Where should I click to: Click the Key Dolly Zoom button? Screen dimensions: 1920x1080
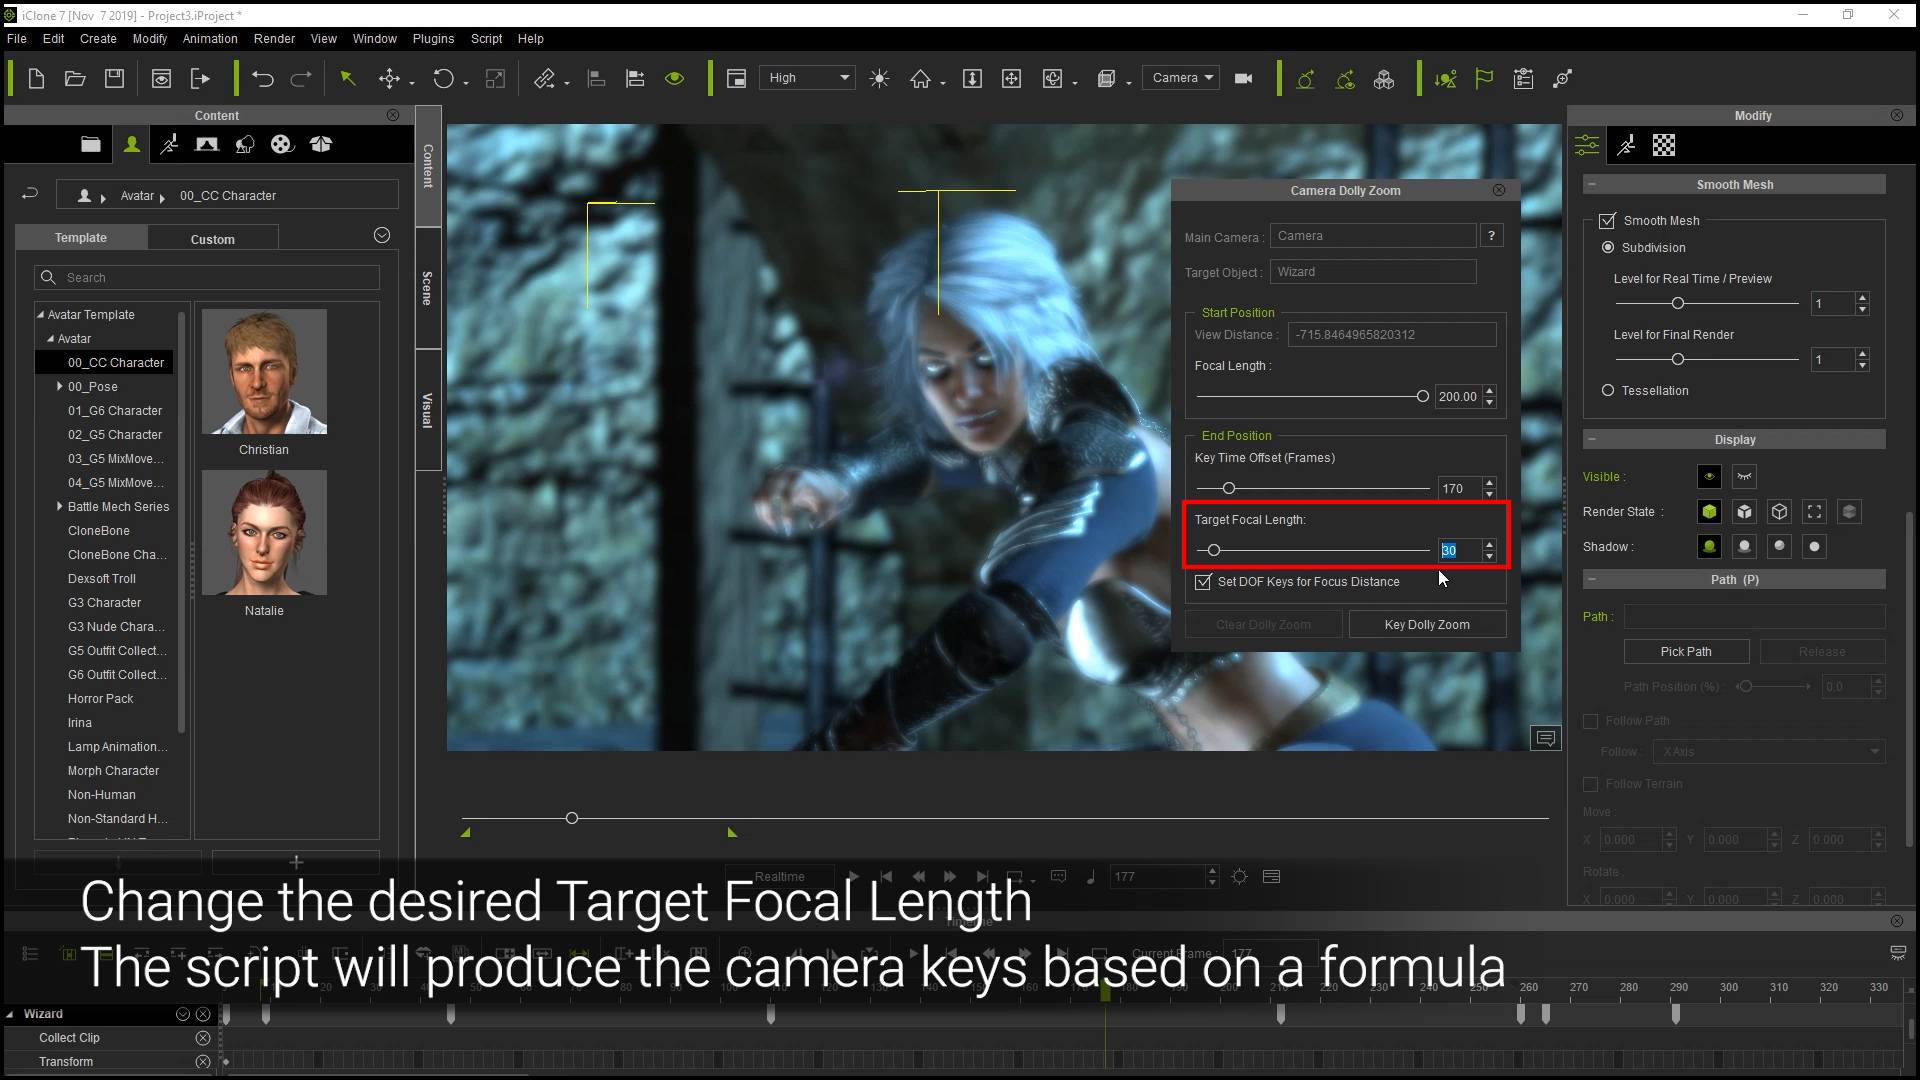(x=1427, y=623)
